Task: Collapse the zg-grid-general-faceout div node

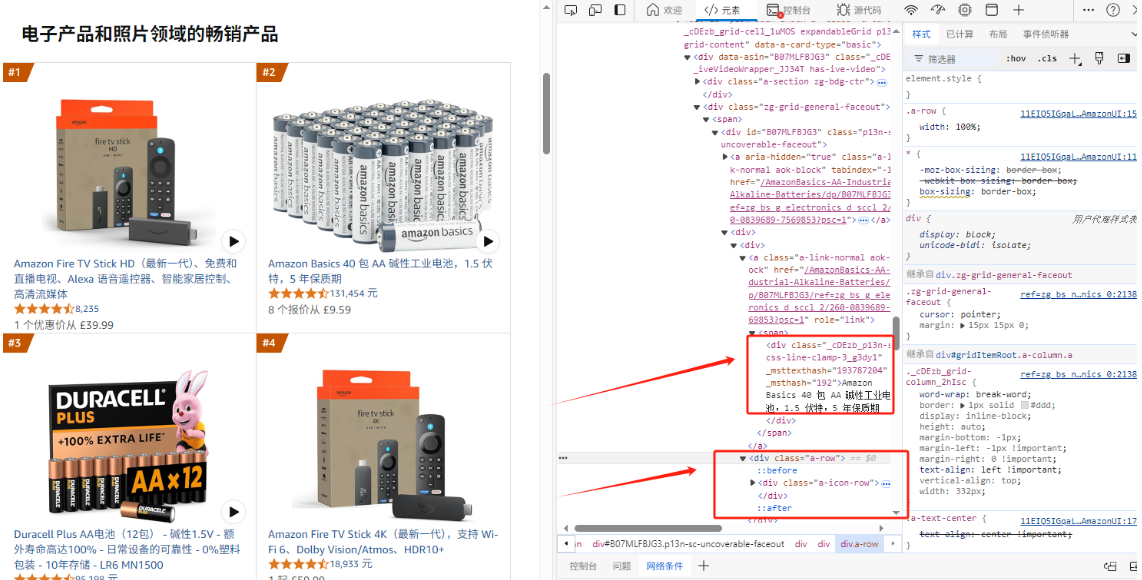Action: click(x=697, y=107)
